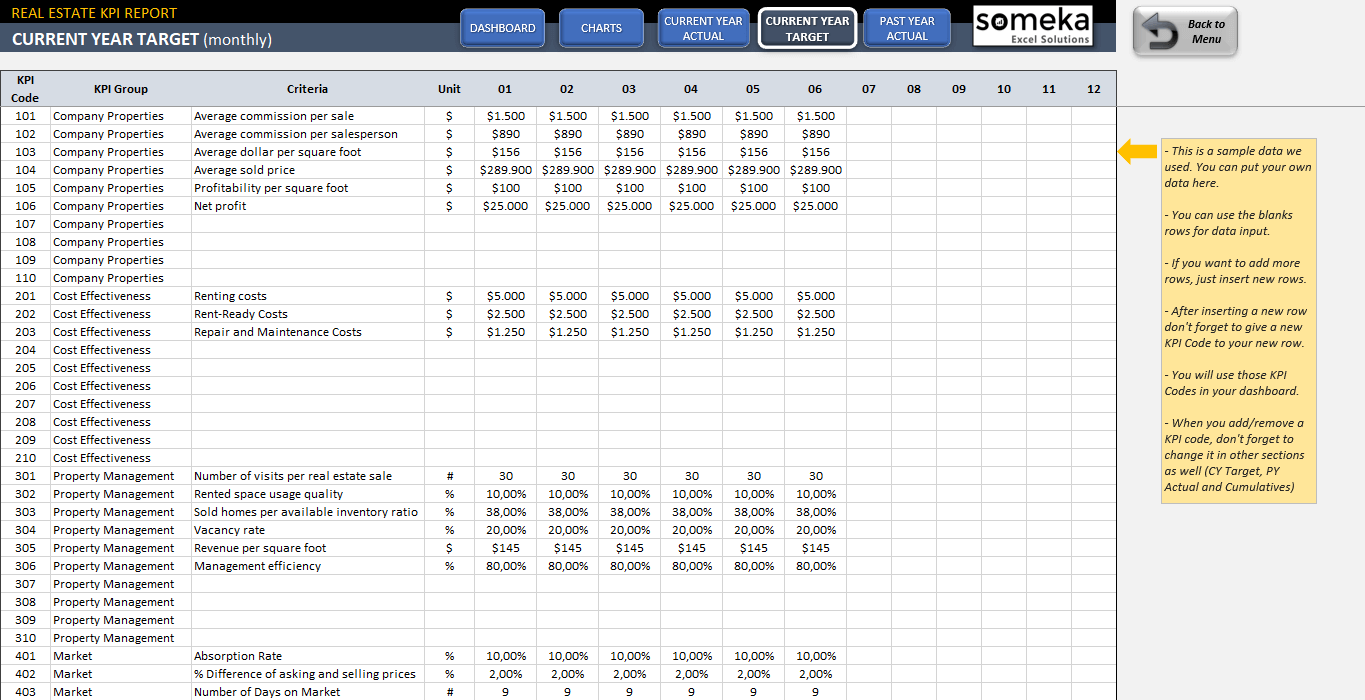The height and width of the screenshot is (700, 1365).
Task: Click 'Rented space usage quality' cell
Action: (x=307, y=494)
